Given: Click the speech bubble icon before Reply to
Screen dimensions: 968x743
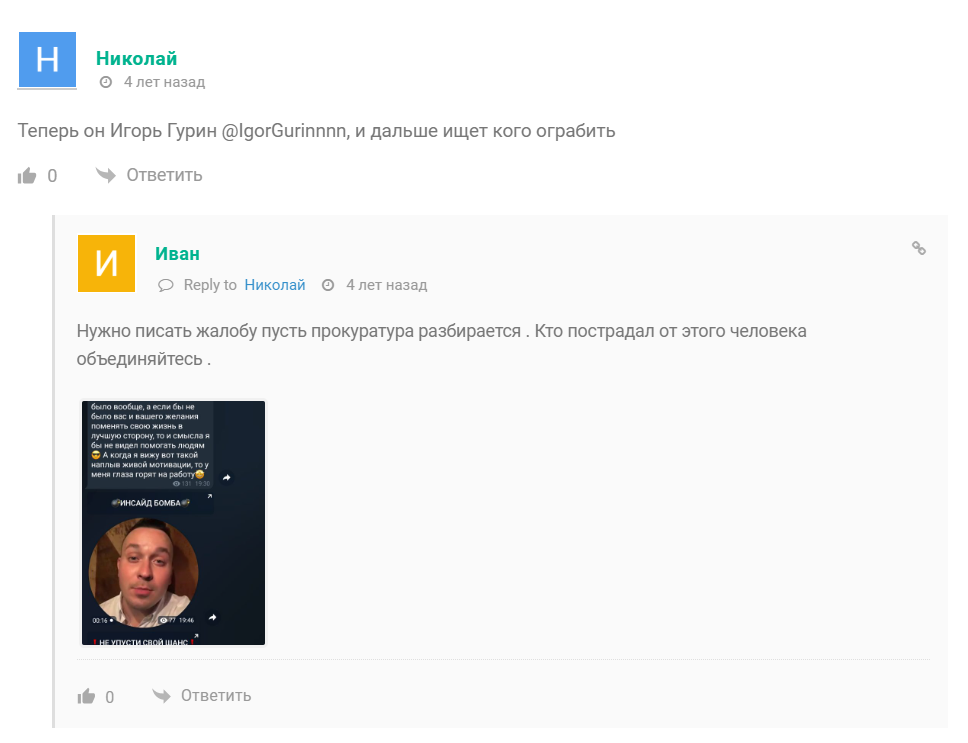Looking at the screenshot, I should pos(165,284).
